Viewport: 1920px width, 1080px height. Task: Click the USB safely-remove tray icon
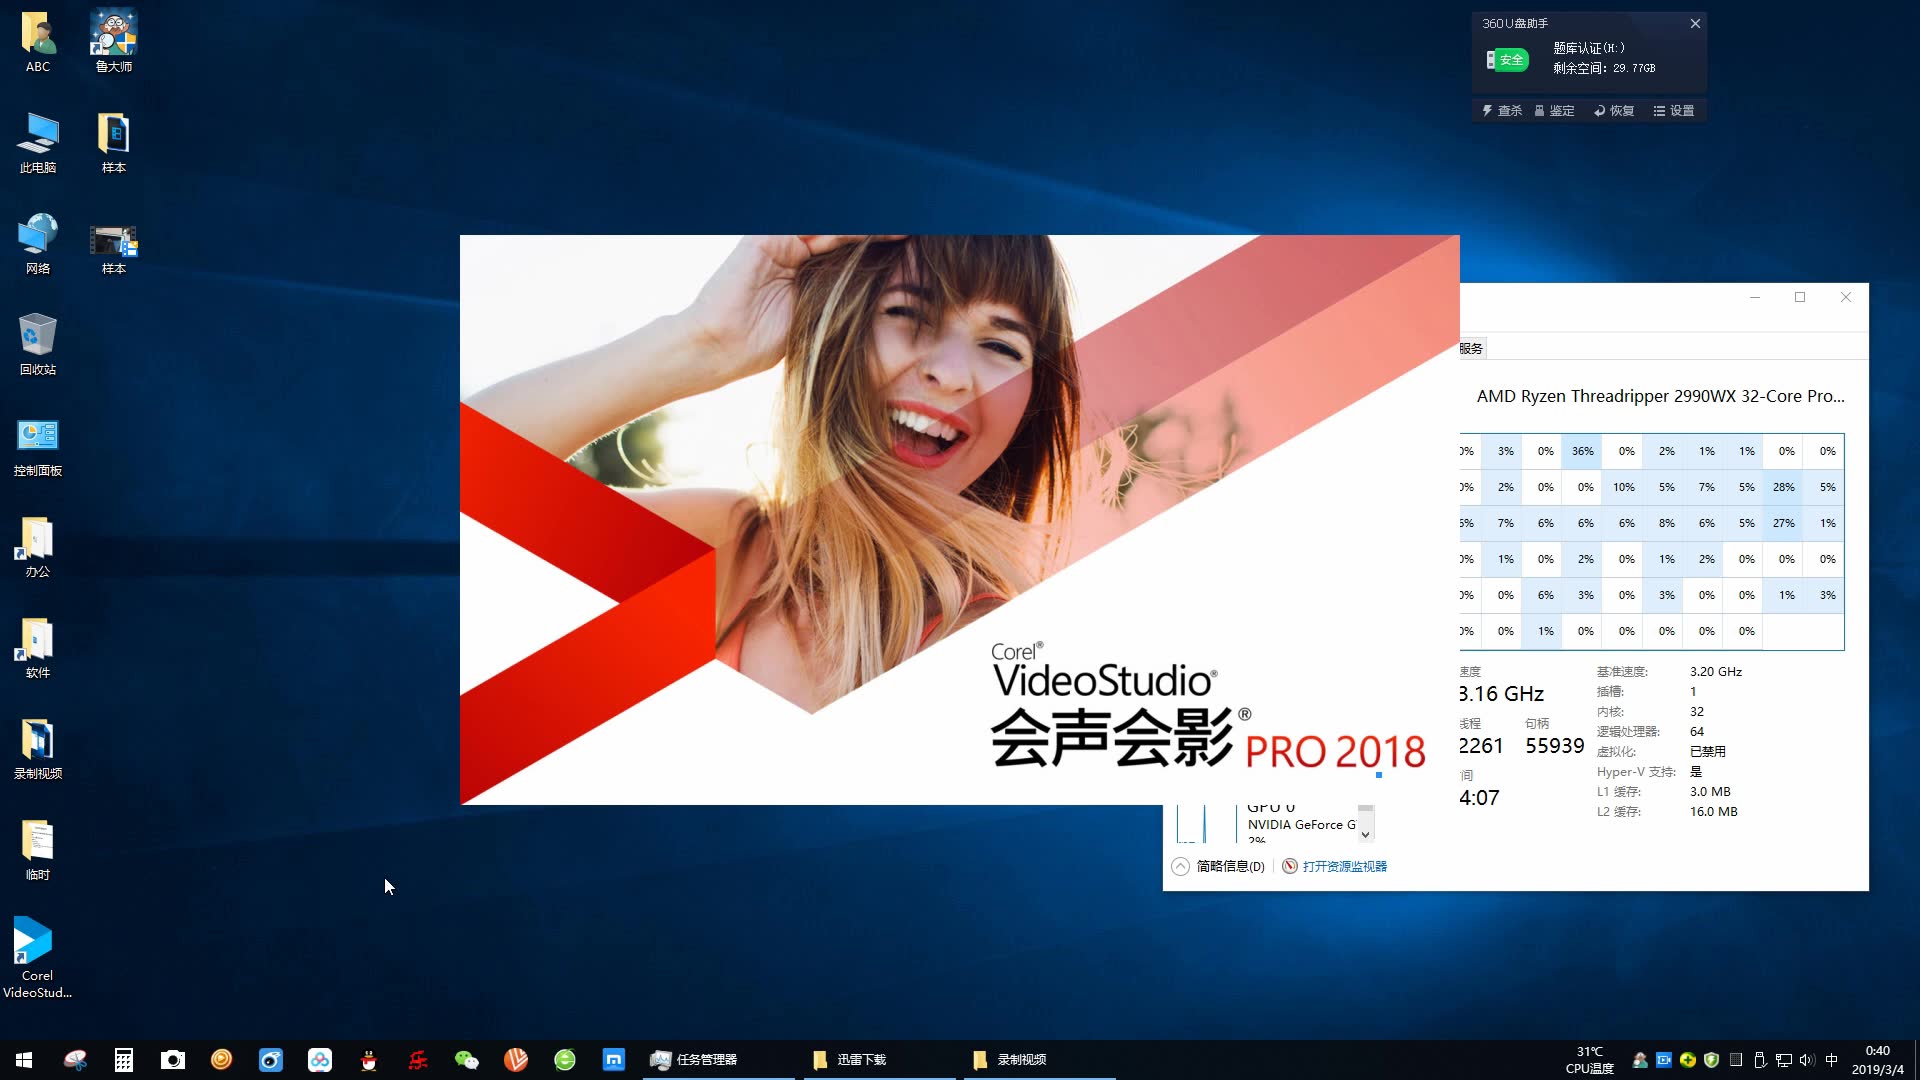click(1759, 1060)
